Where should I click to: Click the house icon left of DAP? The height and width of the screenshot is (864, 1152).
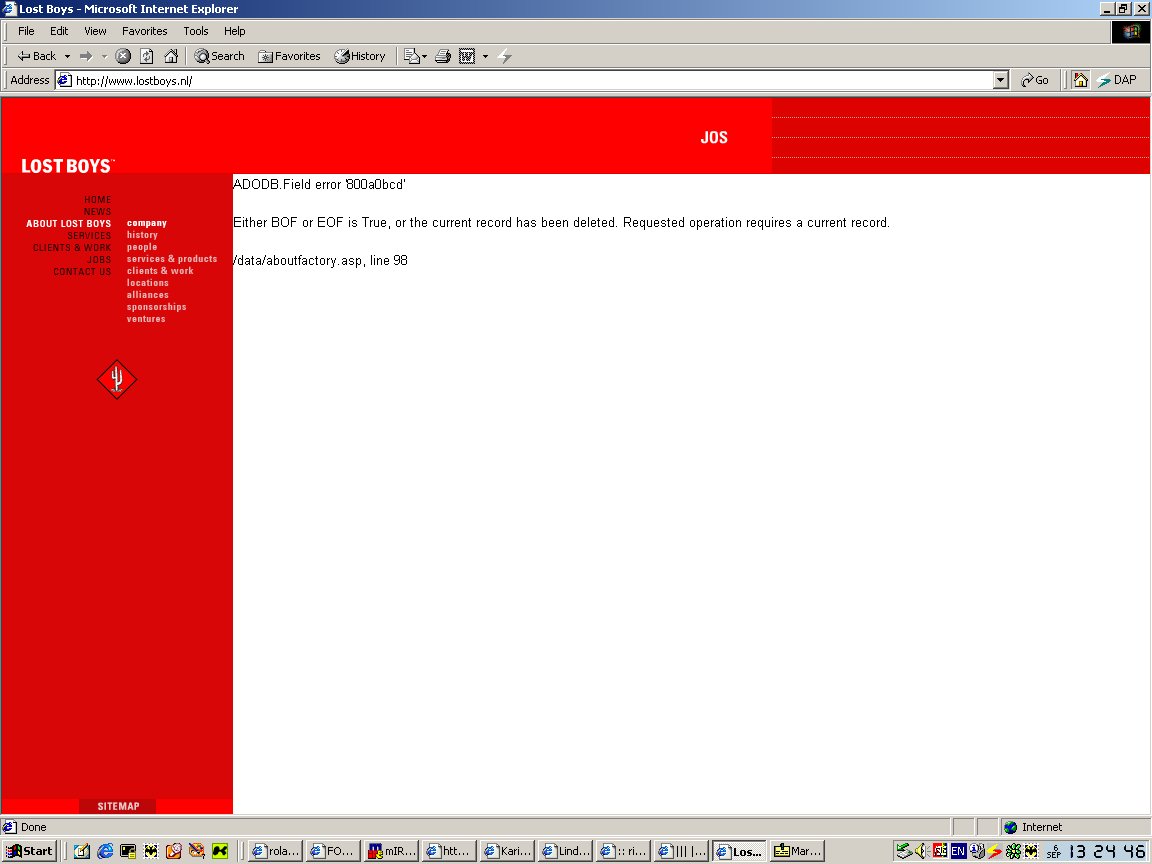[x=1080, y=80]
